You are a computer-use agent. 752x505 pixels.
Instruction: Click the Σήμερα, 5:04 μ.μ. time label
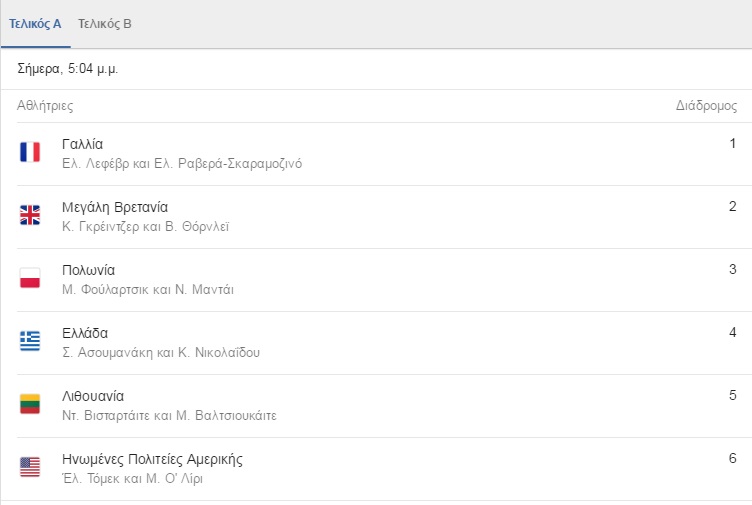pos(68,69)
